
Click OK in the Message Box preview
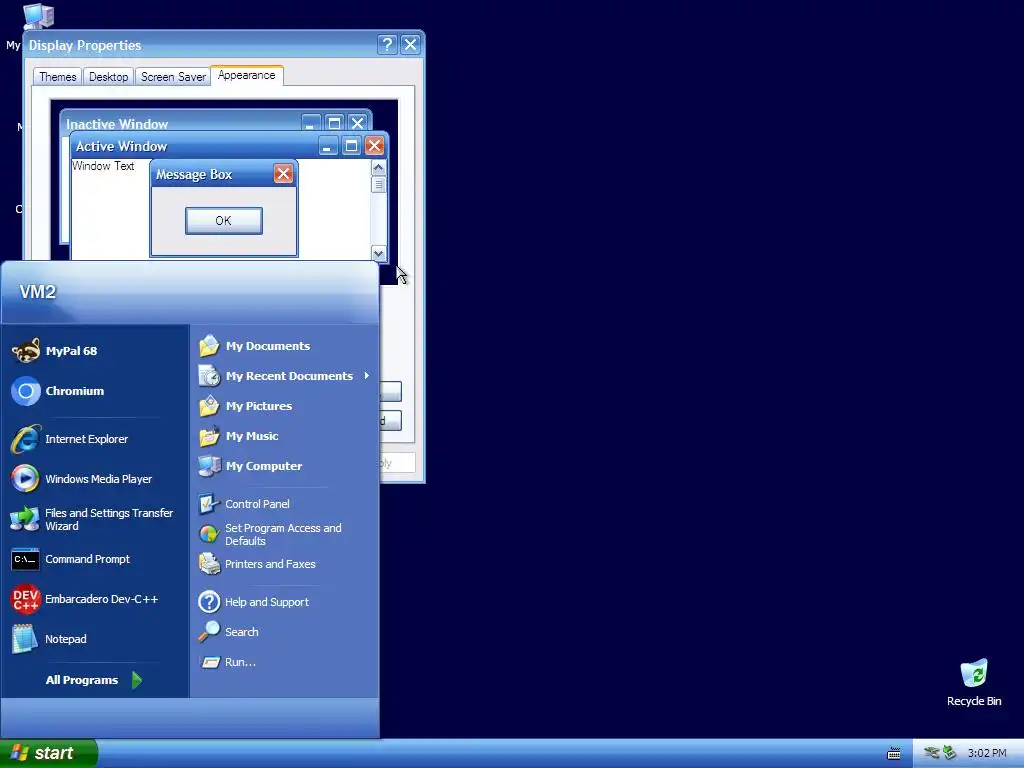pos(223,221)
